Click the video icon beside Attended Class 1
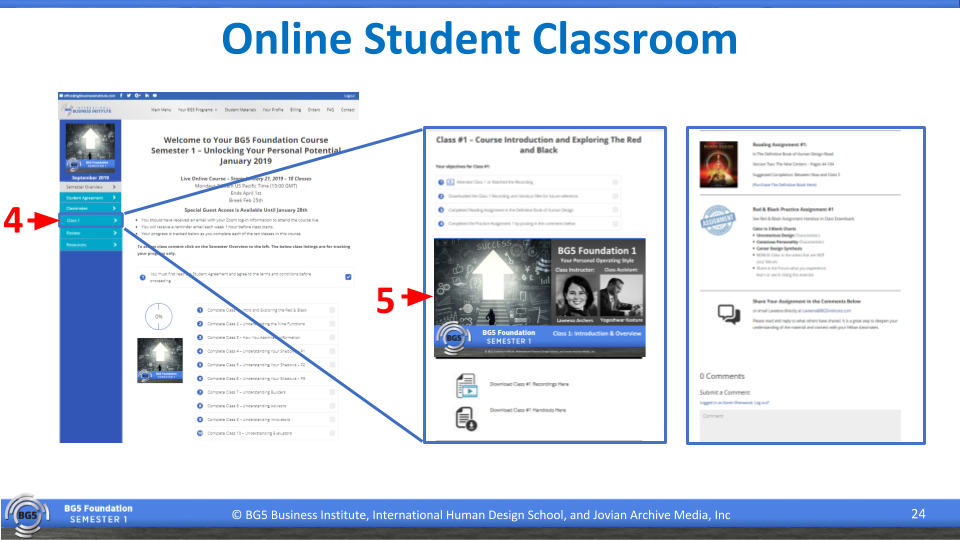Screen dimensions: 960x540 pyautogui.click(x=450, y=182)
